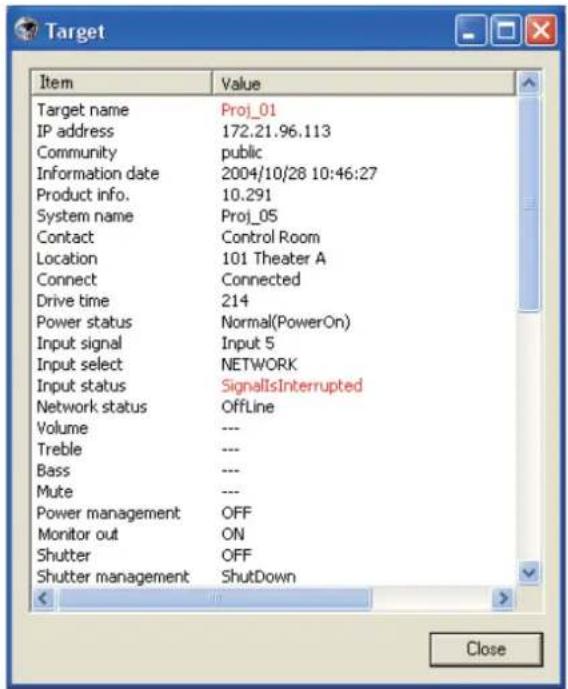568x689 pixels.
Task: Click the horizontal scrollbar thumb
Action: [x=215, y=598]
